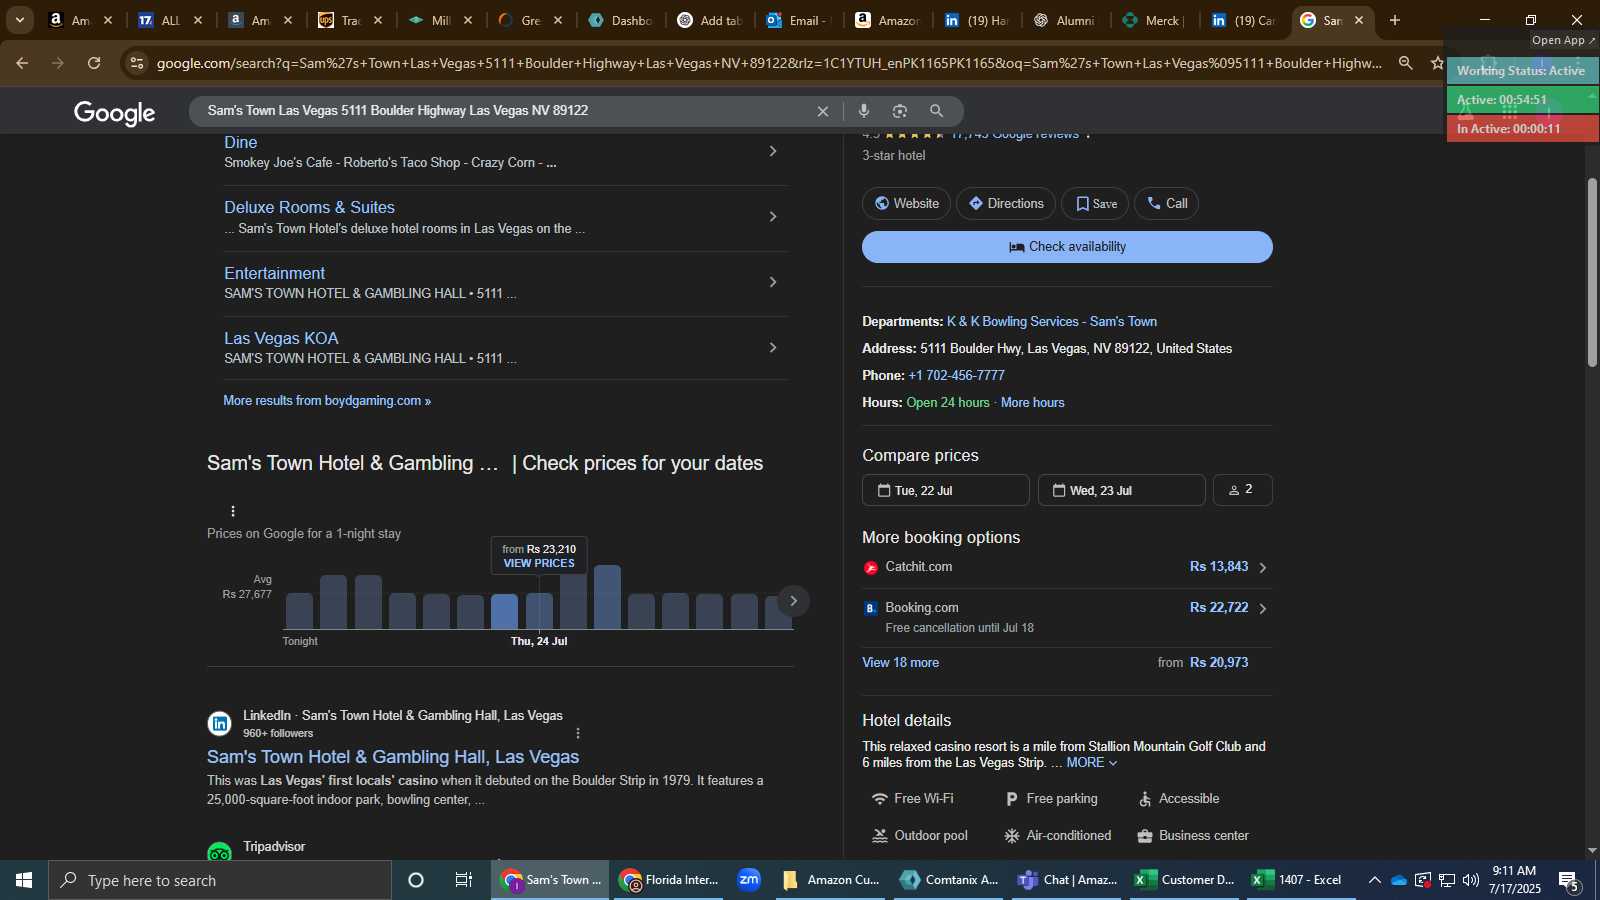Expand hotel details MORE link

[1091, 763]
